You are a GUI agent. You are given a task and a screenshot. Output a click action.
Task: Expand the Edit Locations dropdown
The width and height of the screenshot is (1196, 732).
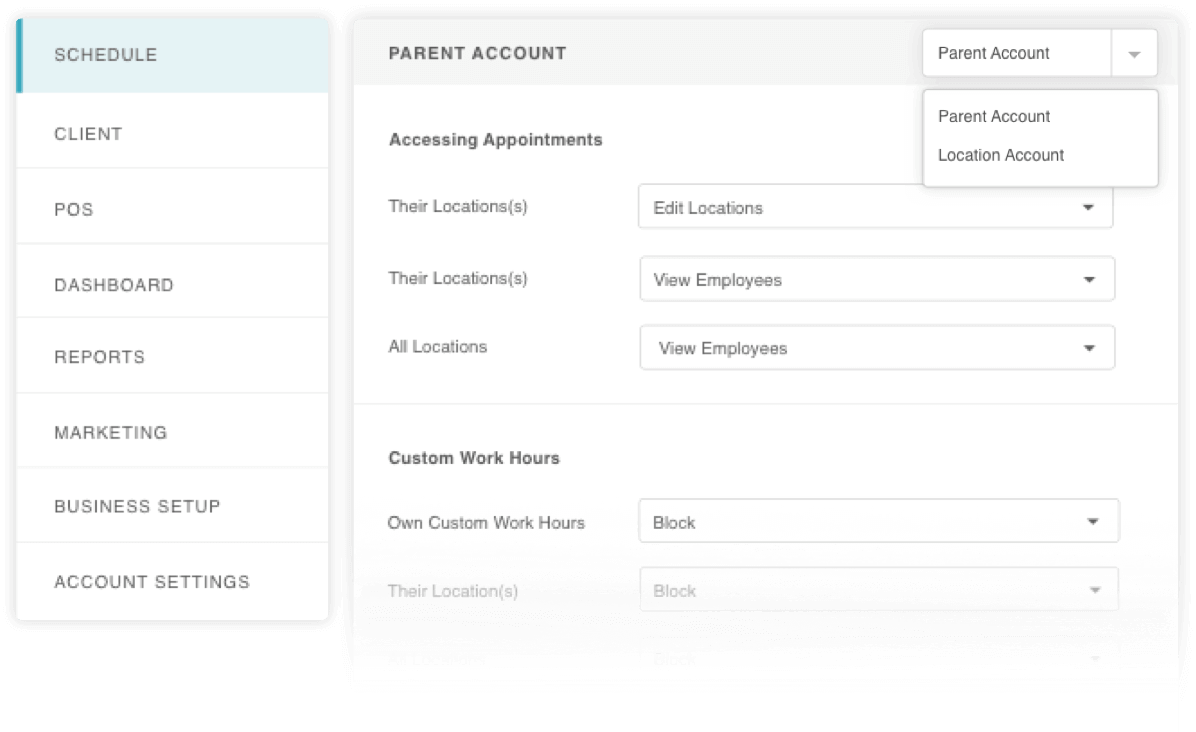click(876, 207)
